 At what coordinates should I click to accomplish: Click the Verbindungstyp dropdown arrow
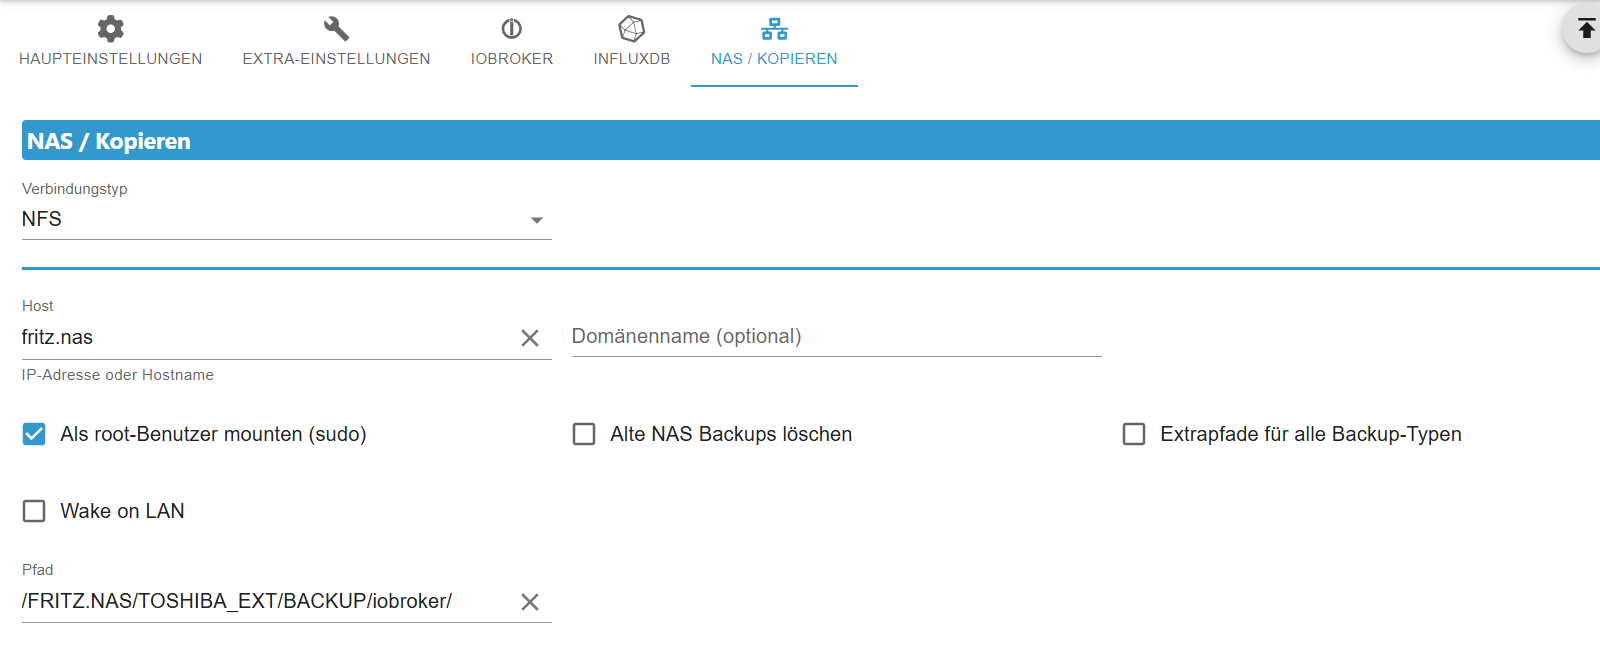pos(537,220)
